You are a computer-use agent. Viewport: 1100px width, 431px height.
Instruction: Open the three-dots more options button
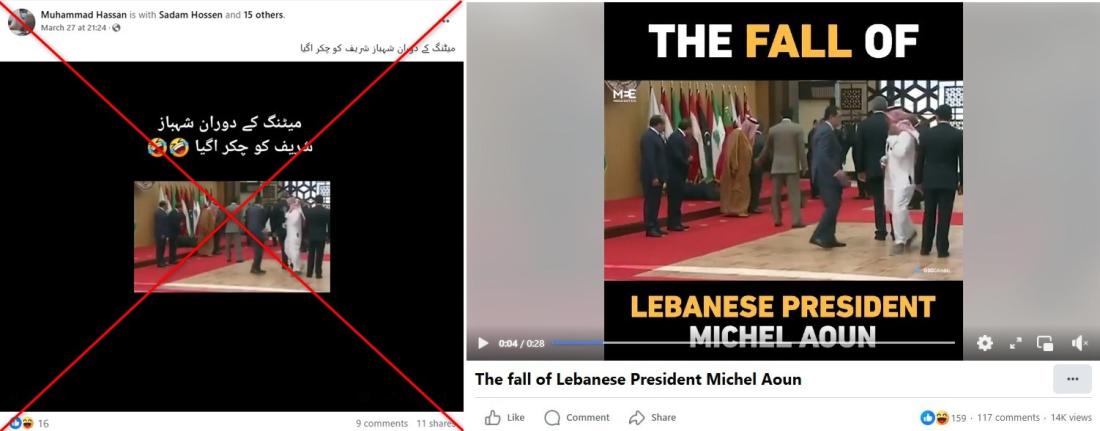tap(1072, 379)
